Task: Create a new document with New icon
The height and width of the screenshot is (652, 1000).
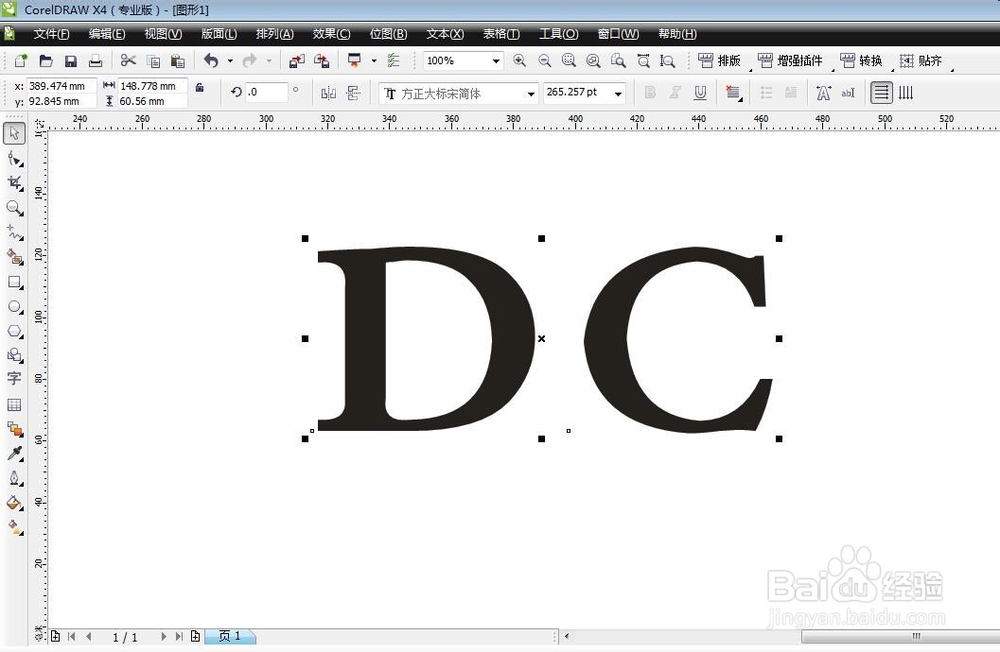Action: 20,61
